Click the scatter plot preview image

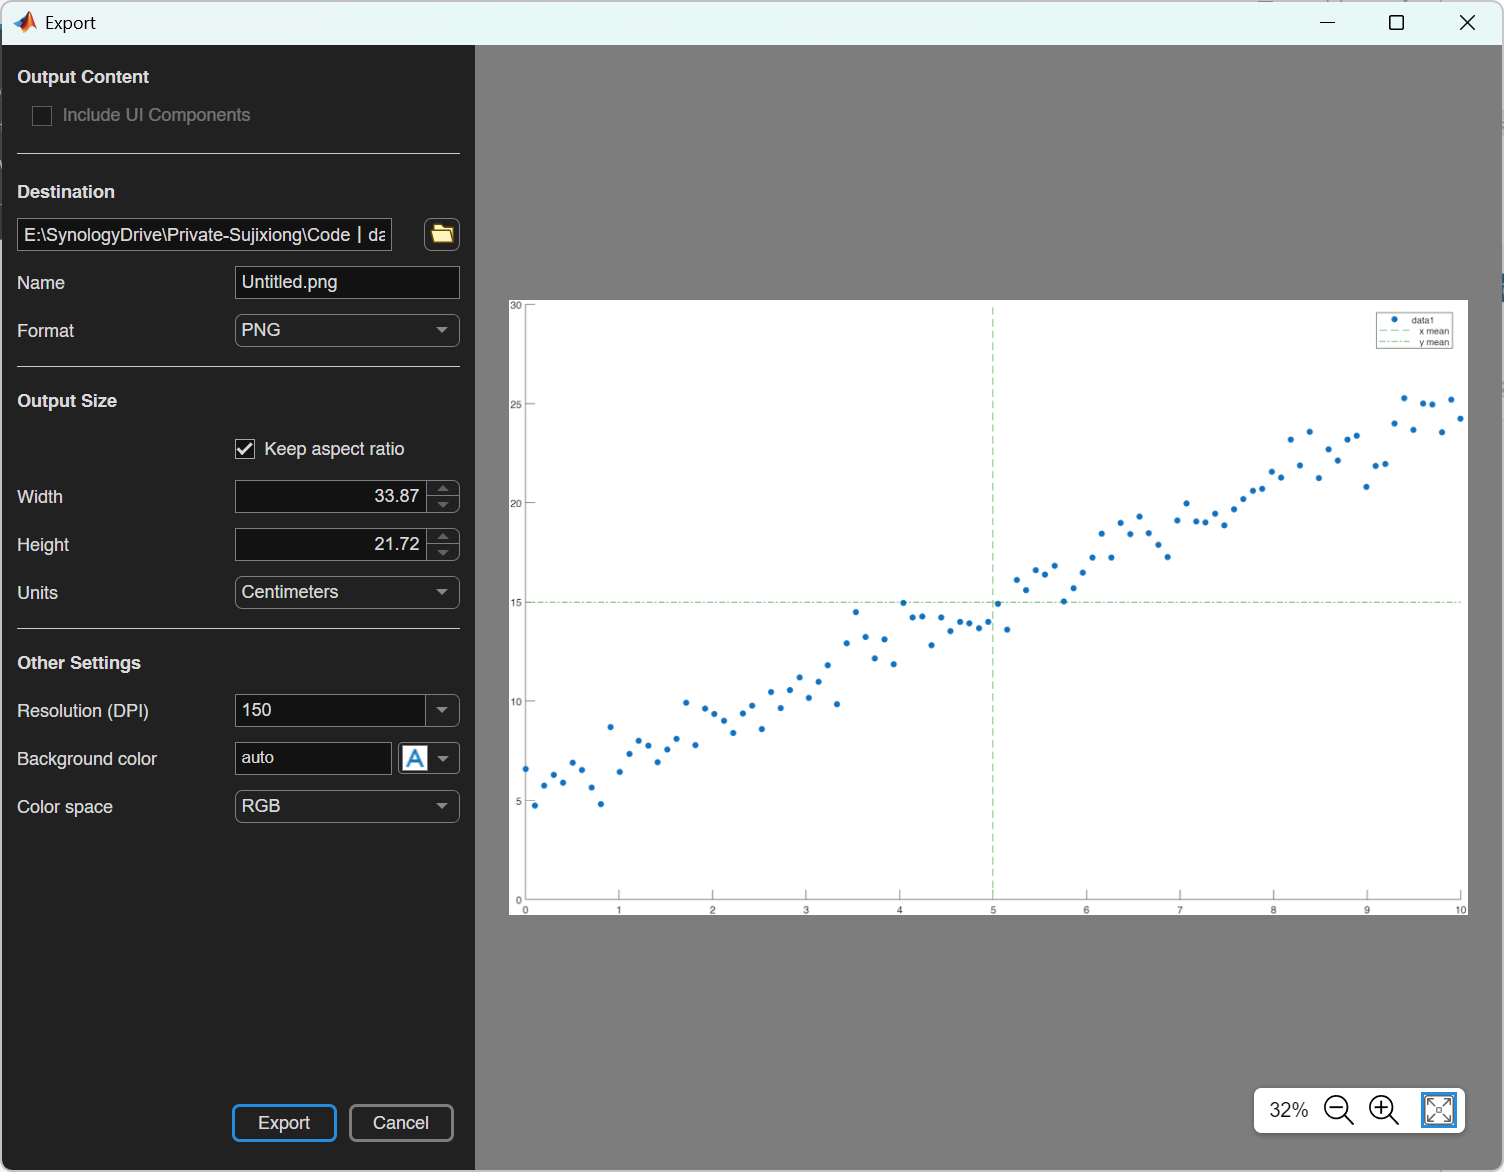988,607
